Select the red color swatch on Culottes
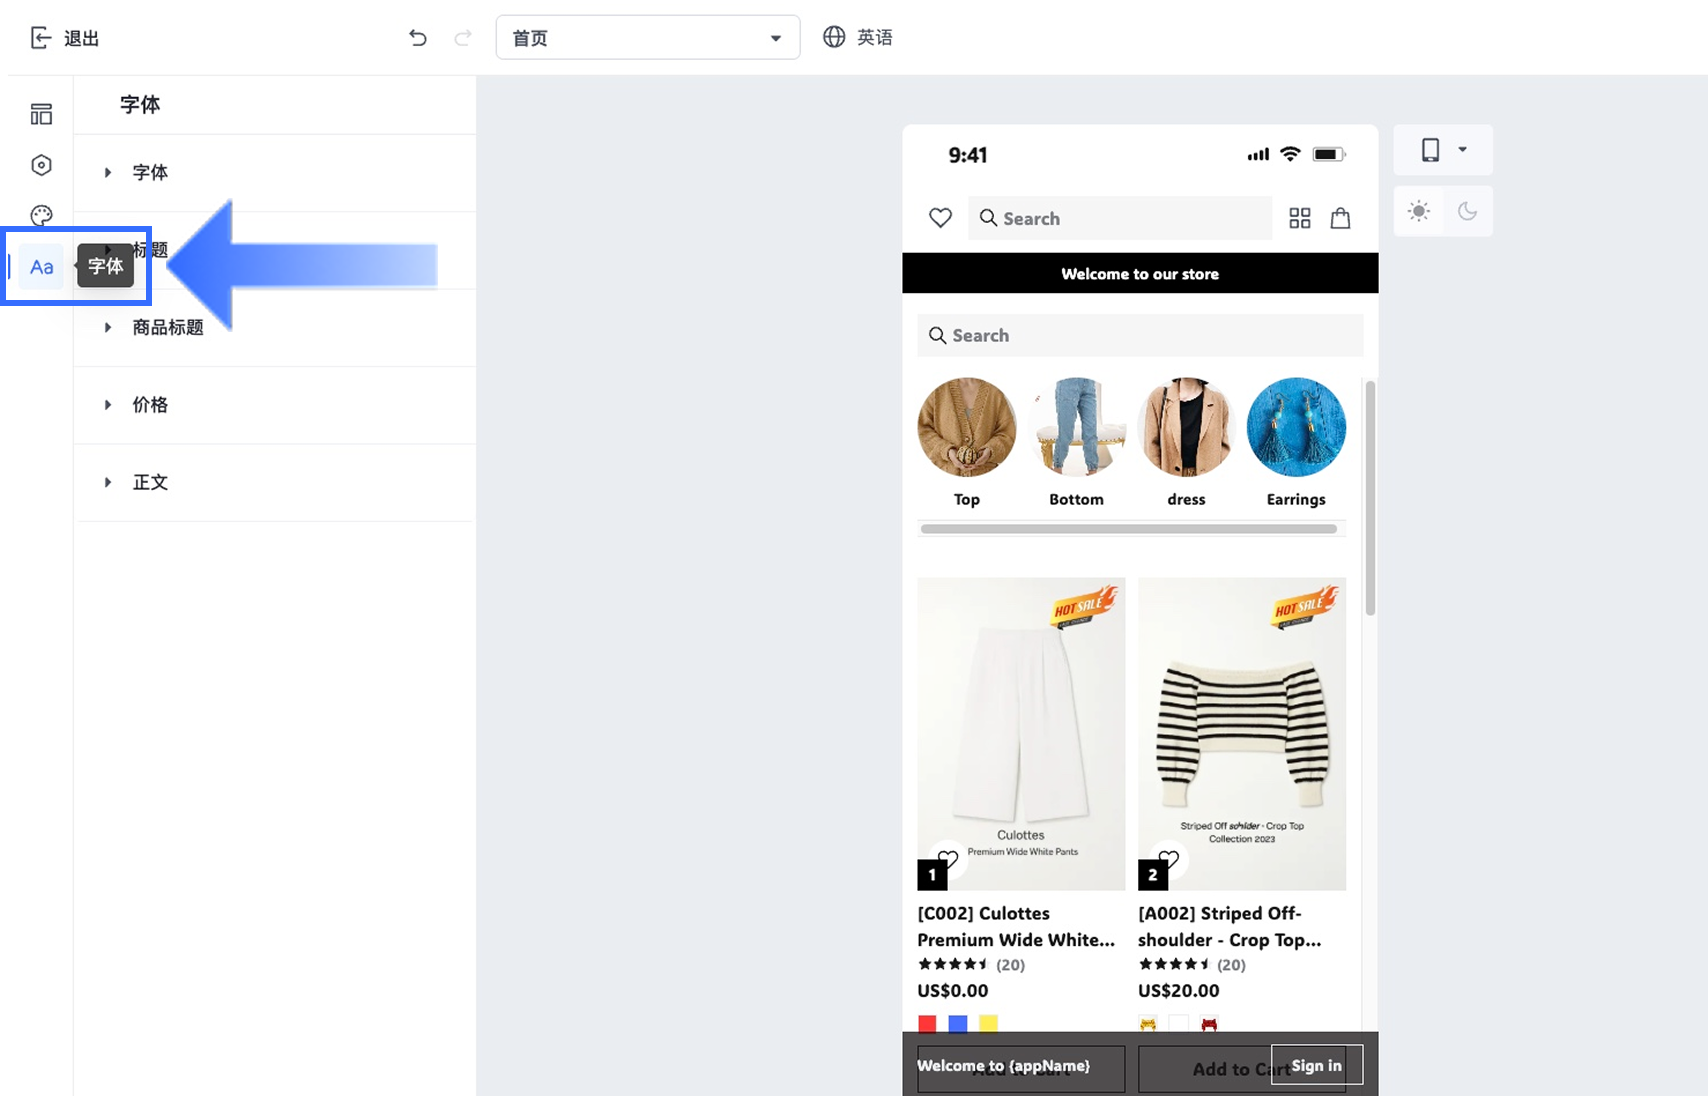The height and width of the screenshot is (1096, 1708). [928, 1023]
